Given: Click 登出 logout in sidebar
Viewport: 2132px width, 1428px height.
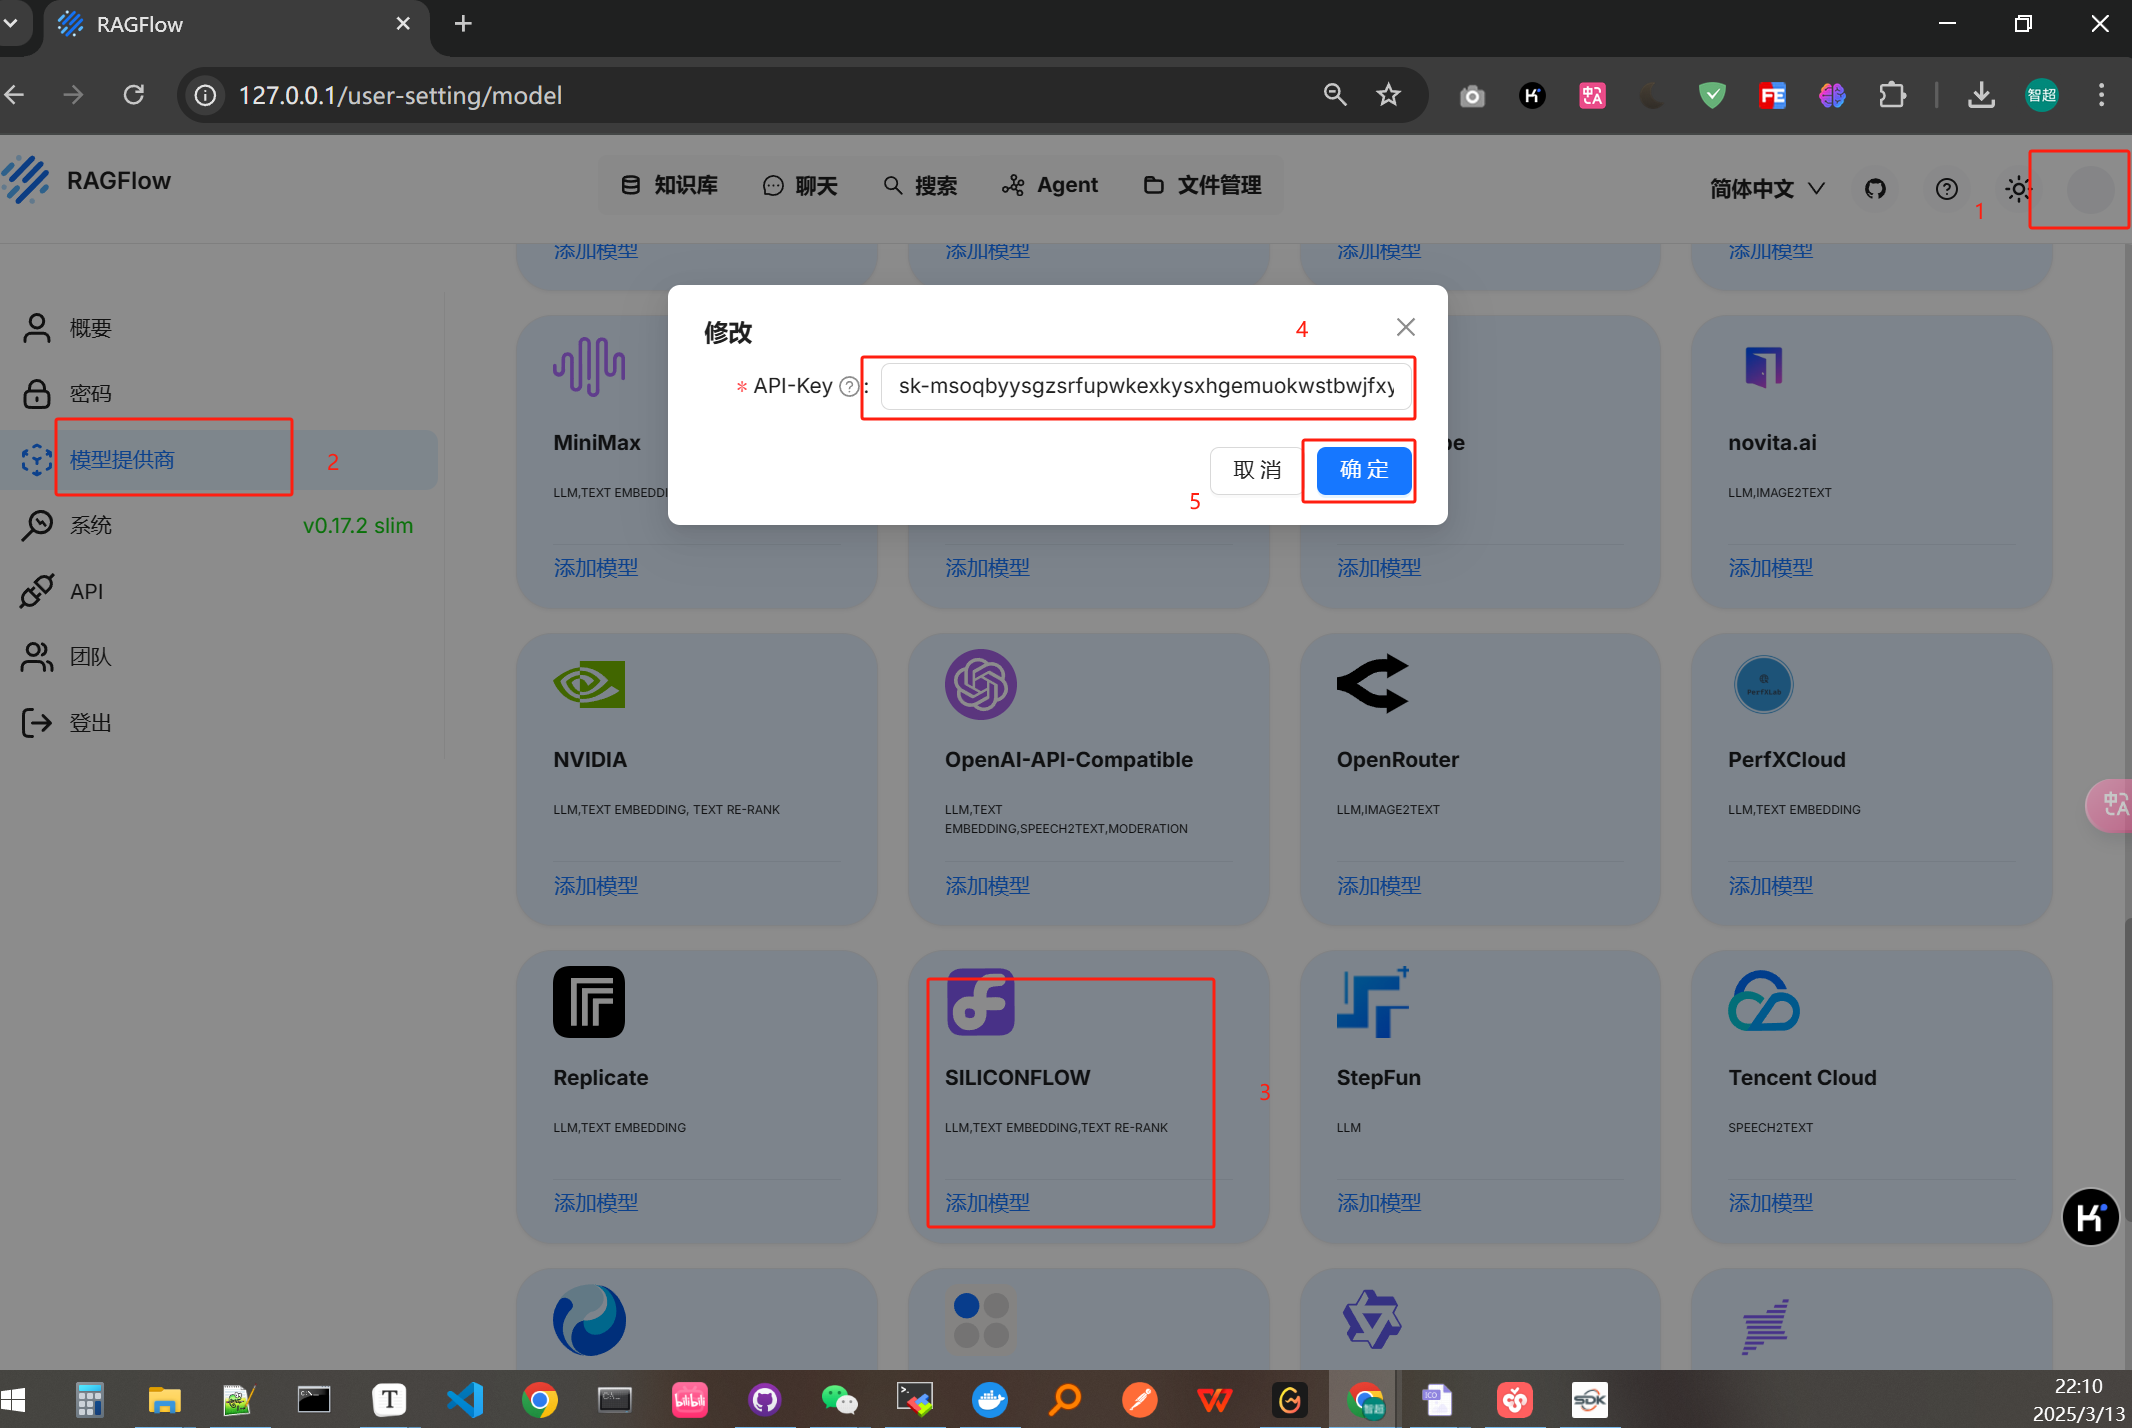Looking at the screenshot, I should [90, 723].
